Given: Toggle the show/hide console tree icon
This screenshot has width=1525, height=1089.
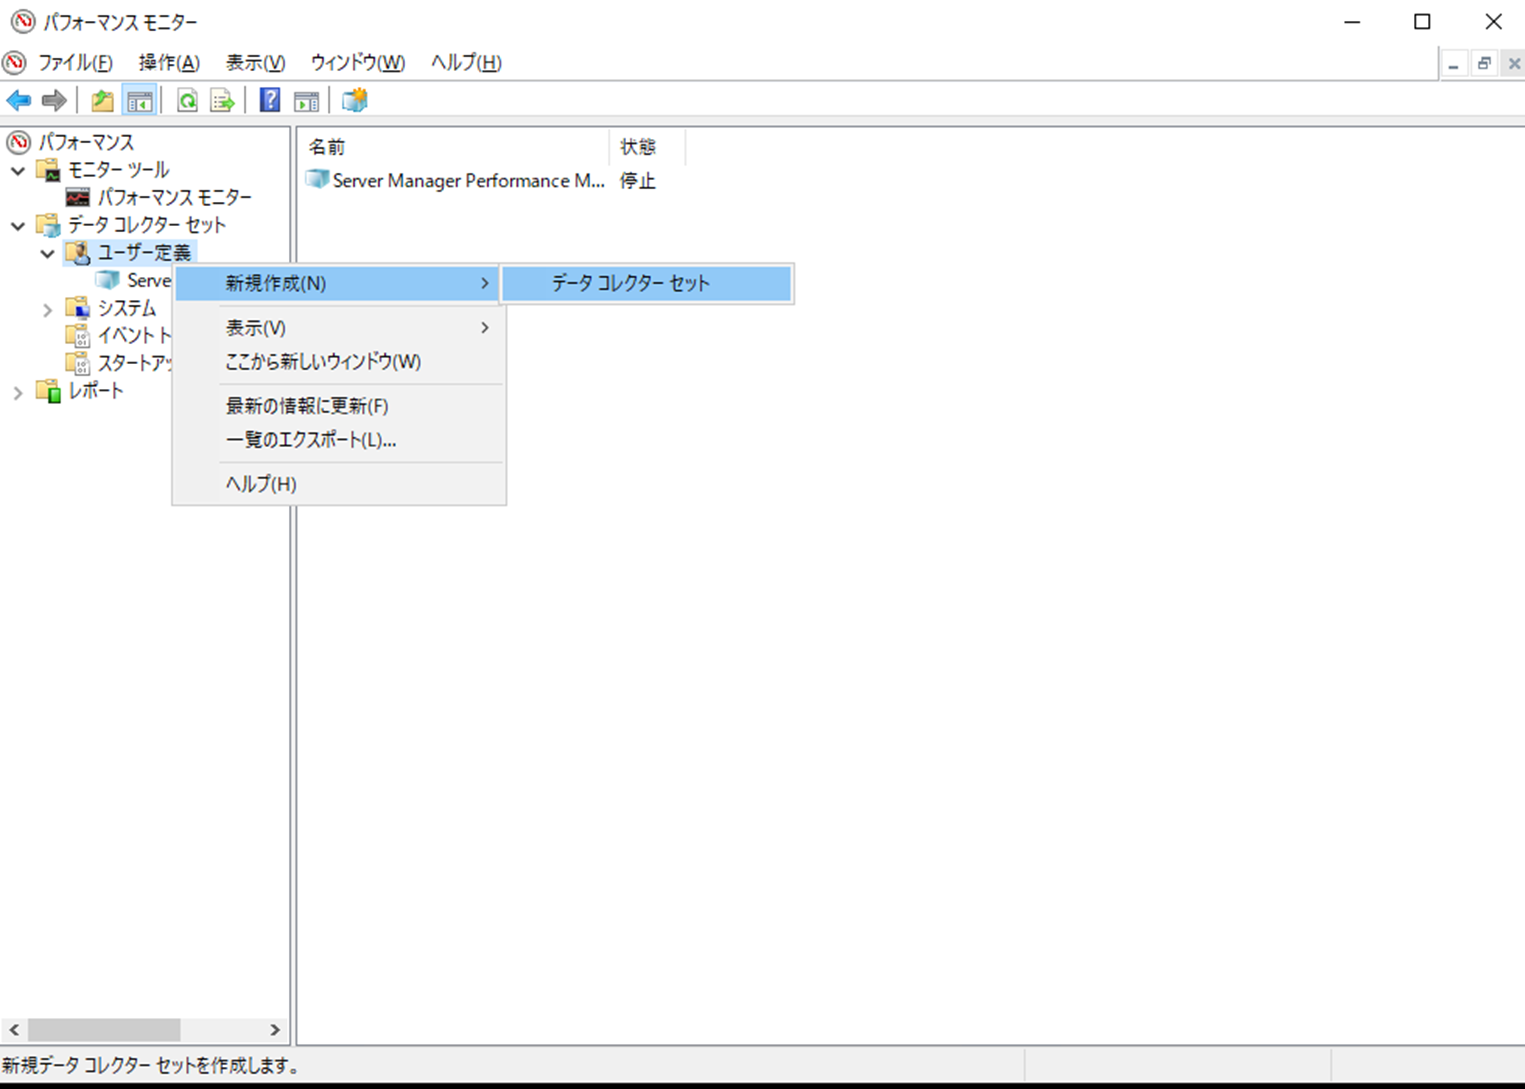Looking at the screenshot, I should pos(139,100).
